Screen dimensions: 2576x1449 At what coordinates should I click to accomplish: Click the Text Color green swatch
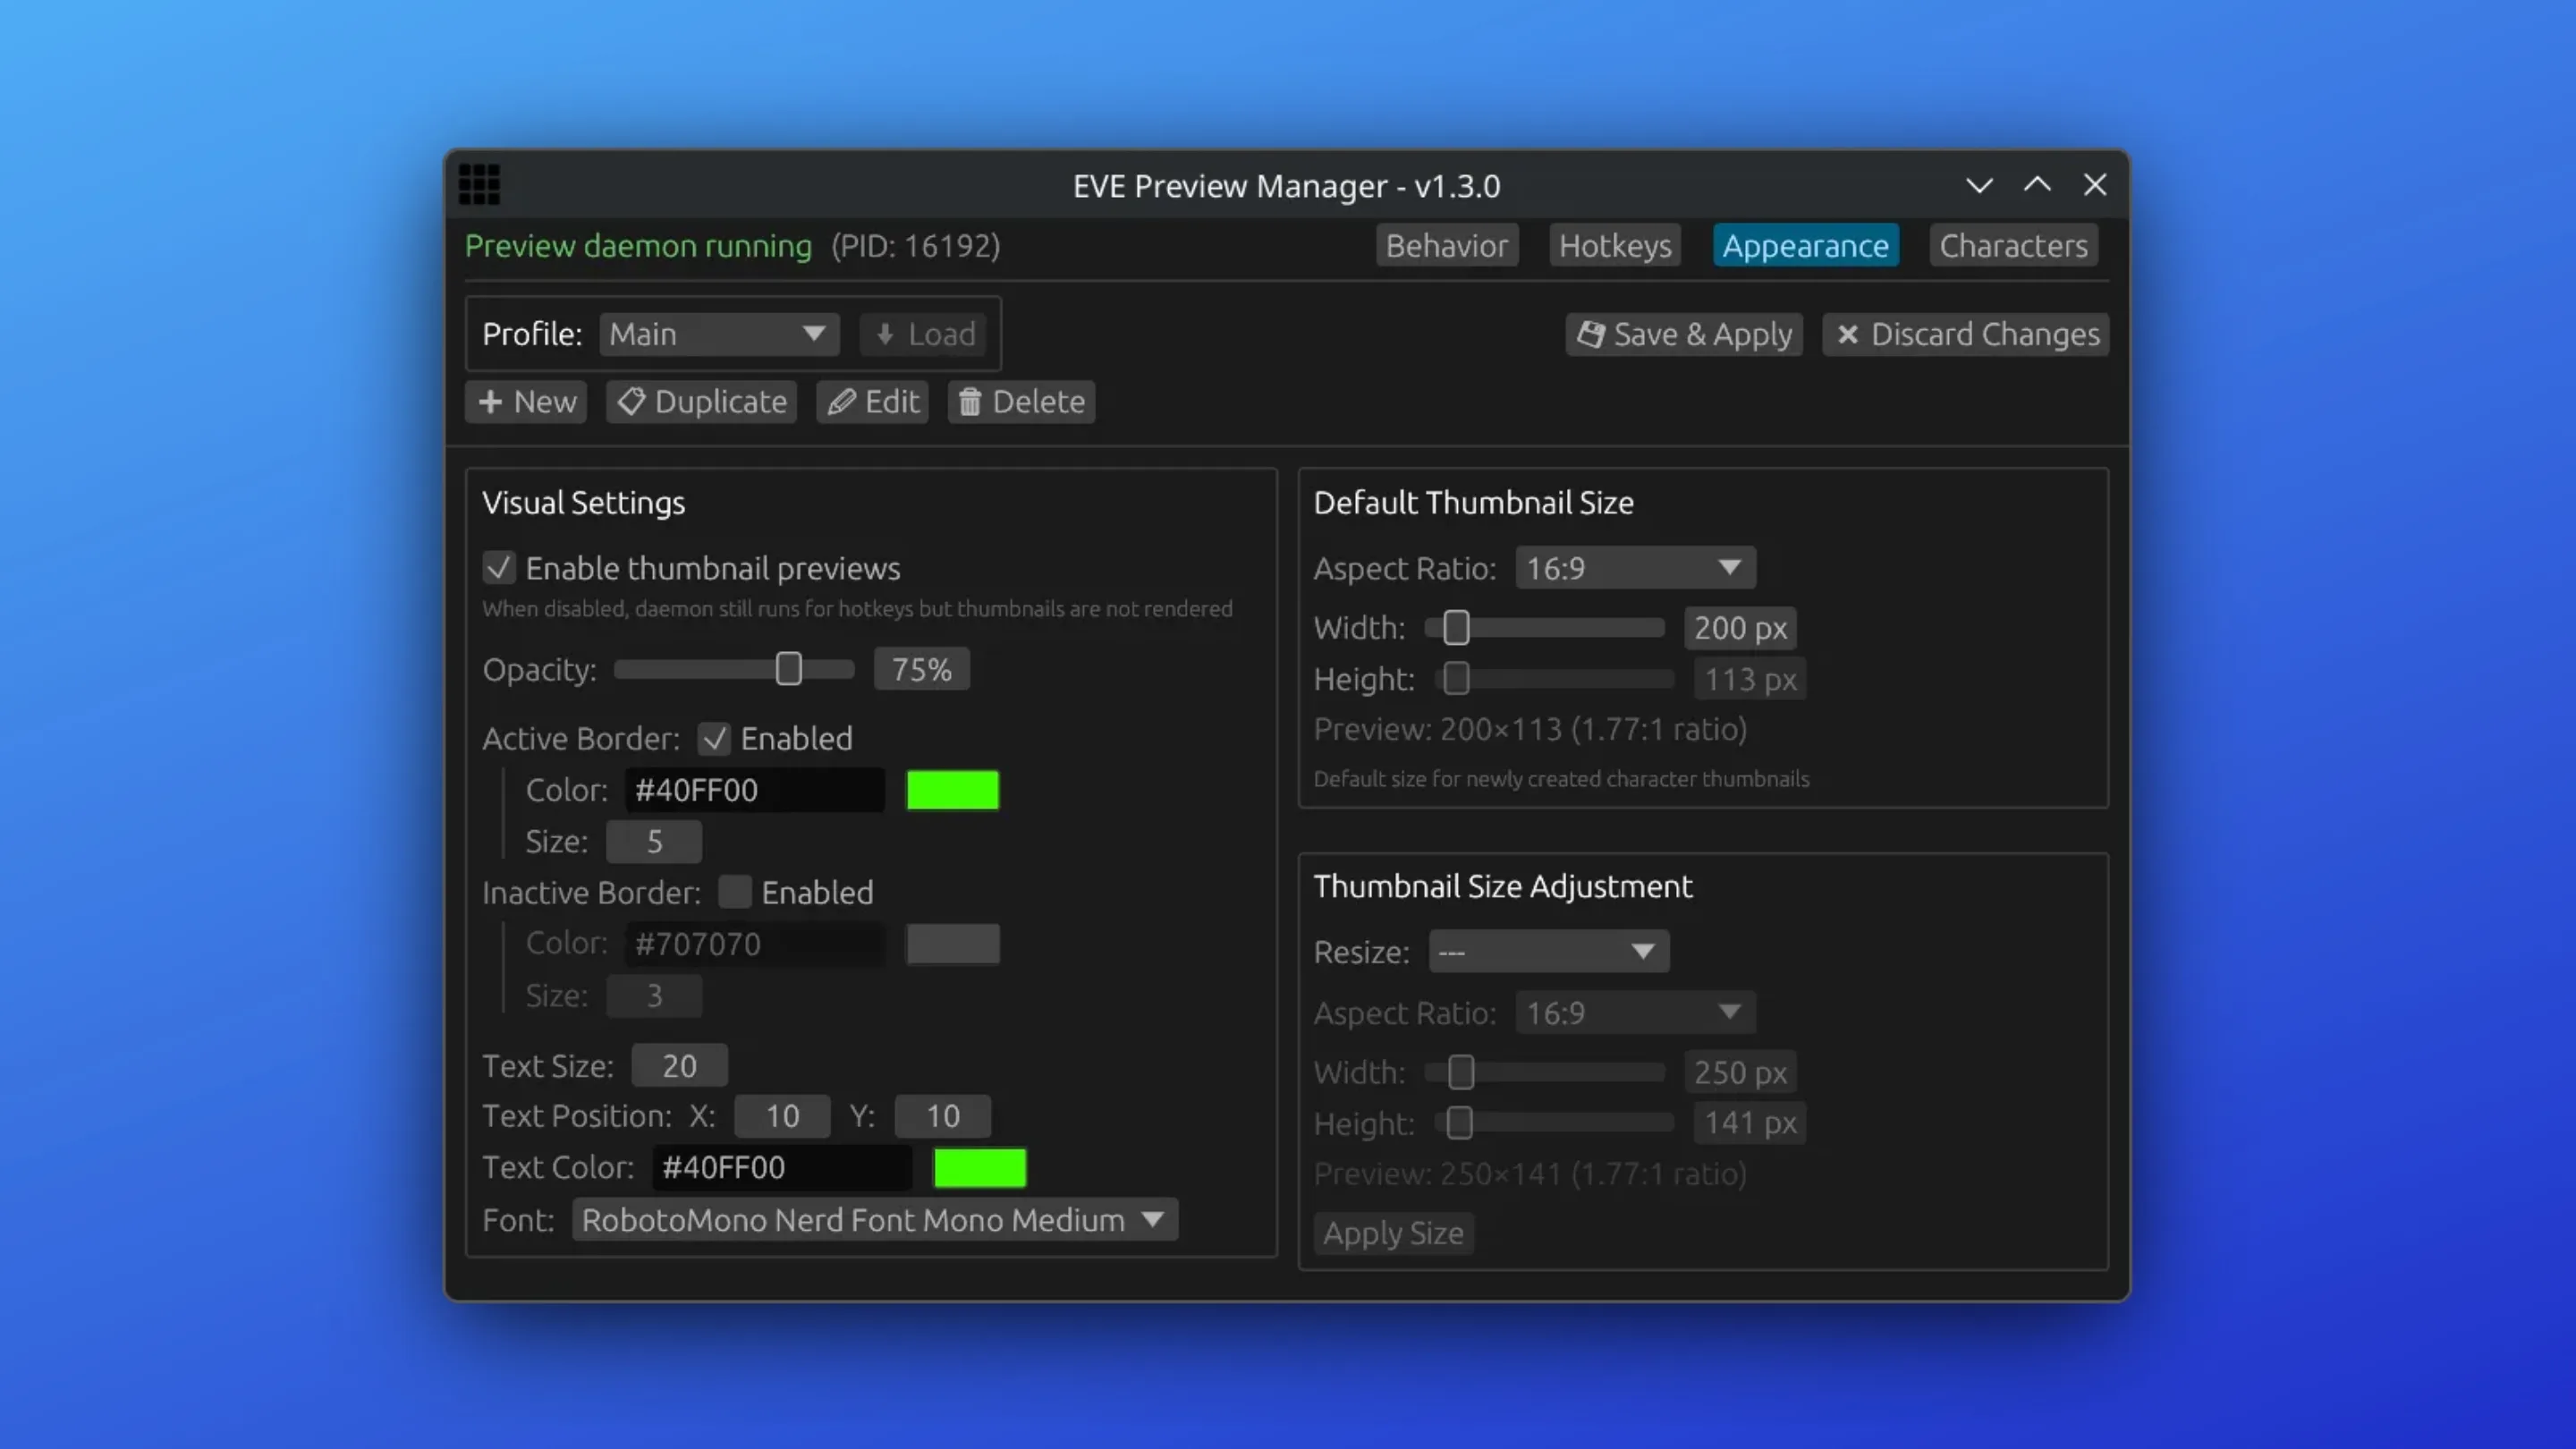(979, 1167)
